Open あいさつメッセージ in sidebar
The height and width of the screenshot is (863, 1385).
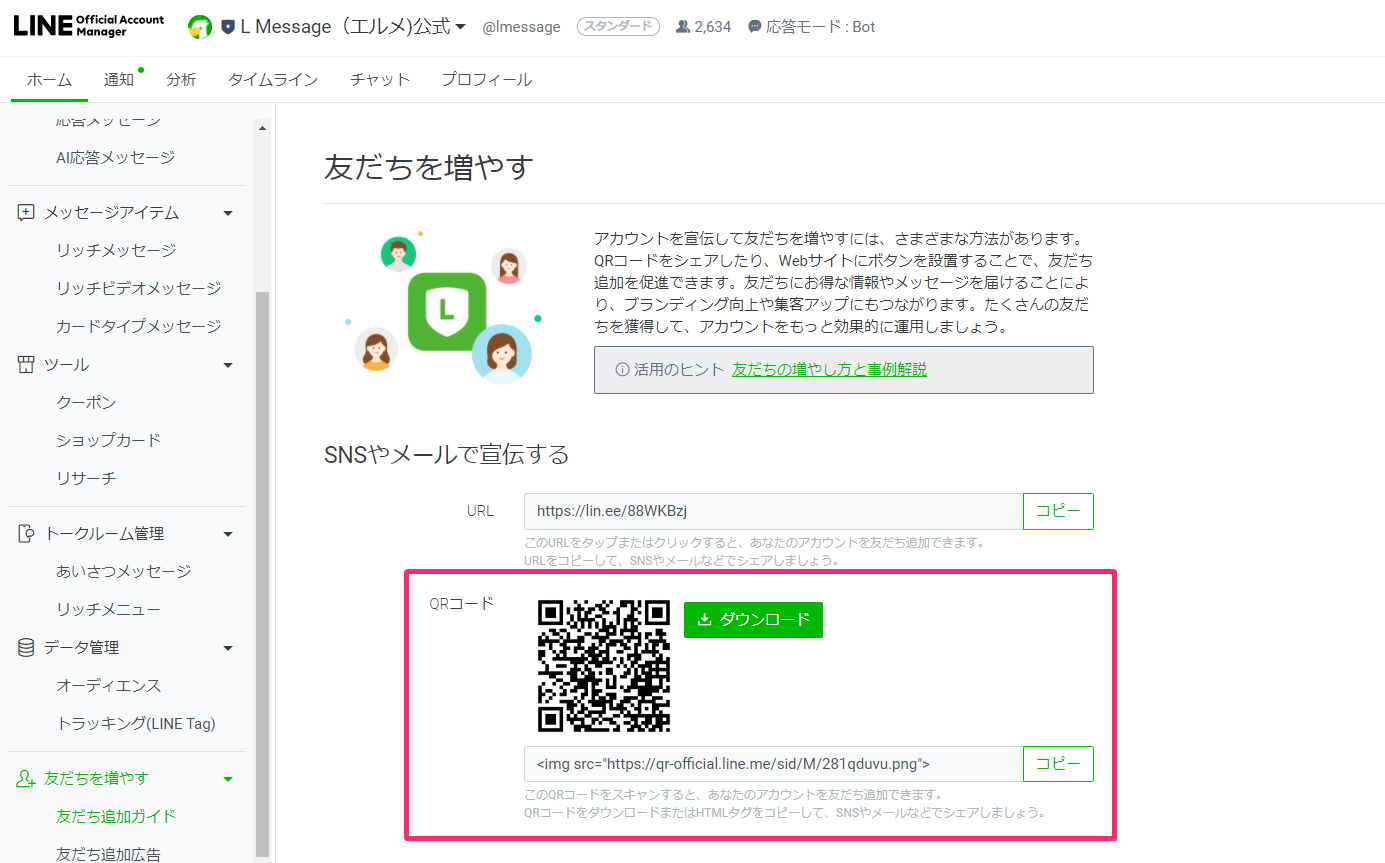coord(124,571)
